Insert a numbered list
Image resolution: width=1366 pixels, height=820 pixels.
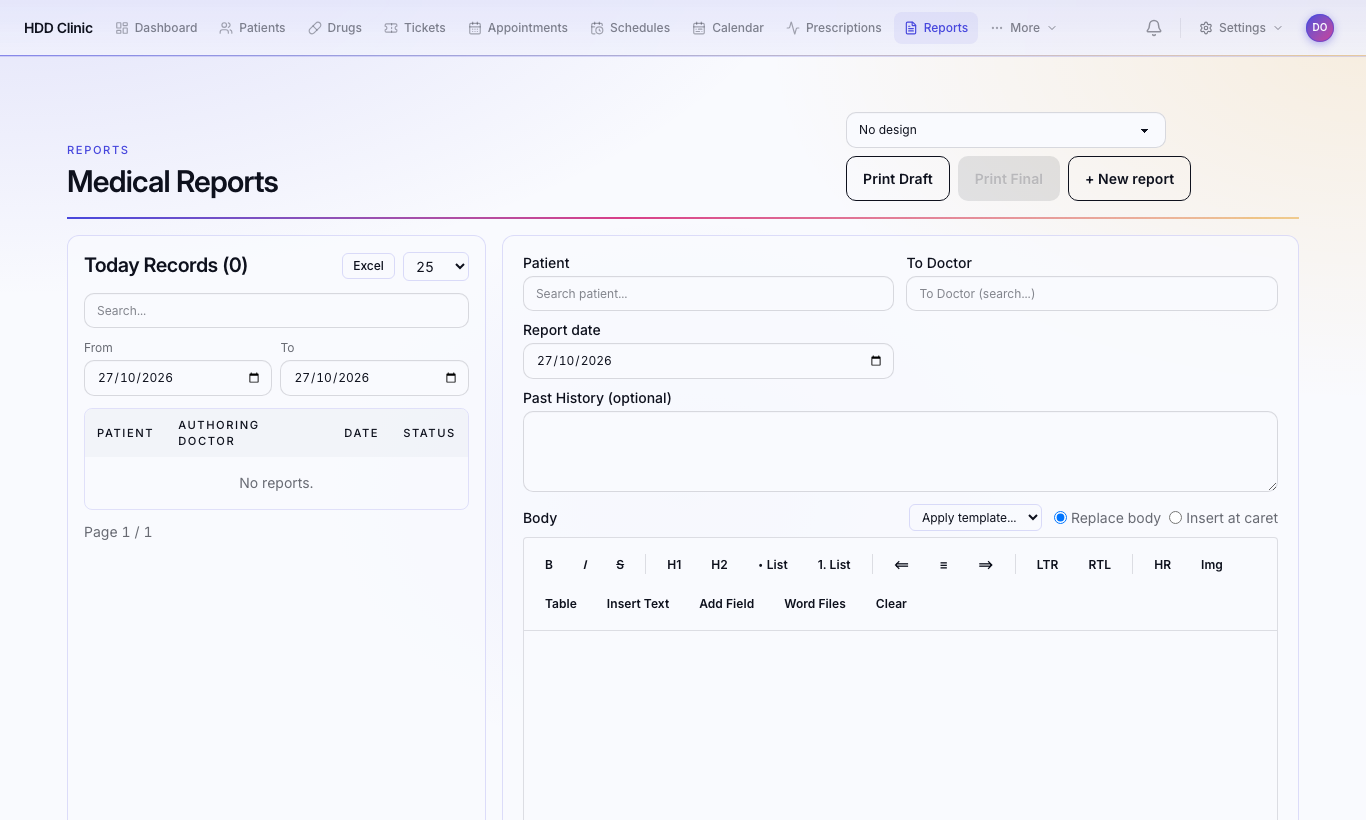tap(834, 565)
